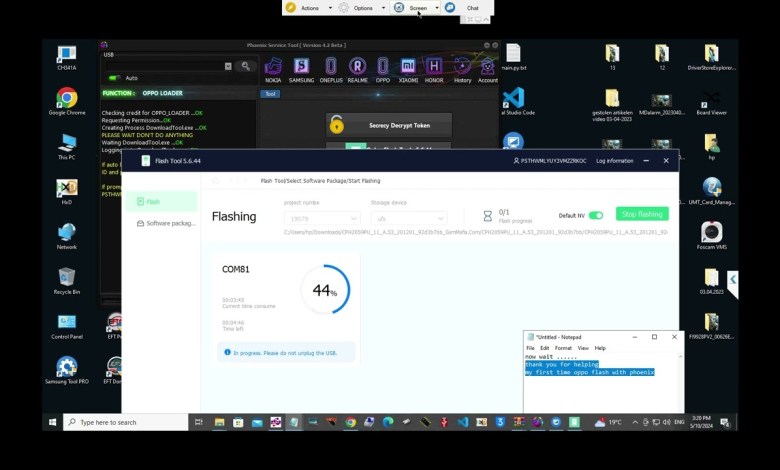Open File Explorer on taskbar
The width and height of the screenshot is (780, 470).
click(x=219, y=422)
